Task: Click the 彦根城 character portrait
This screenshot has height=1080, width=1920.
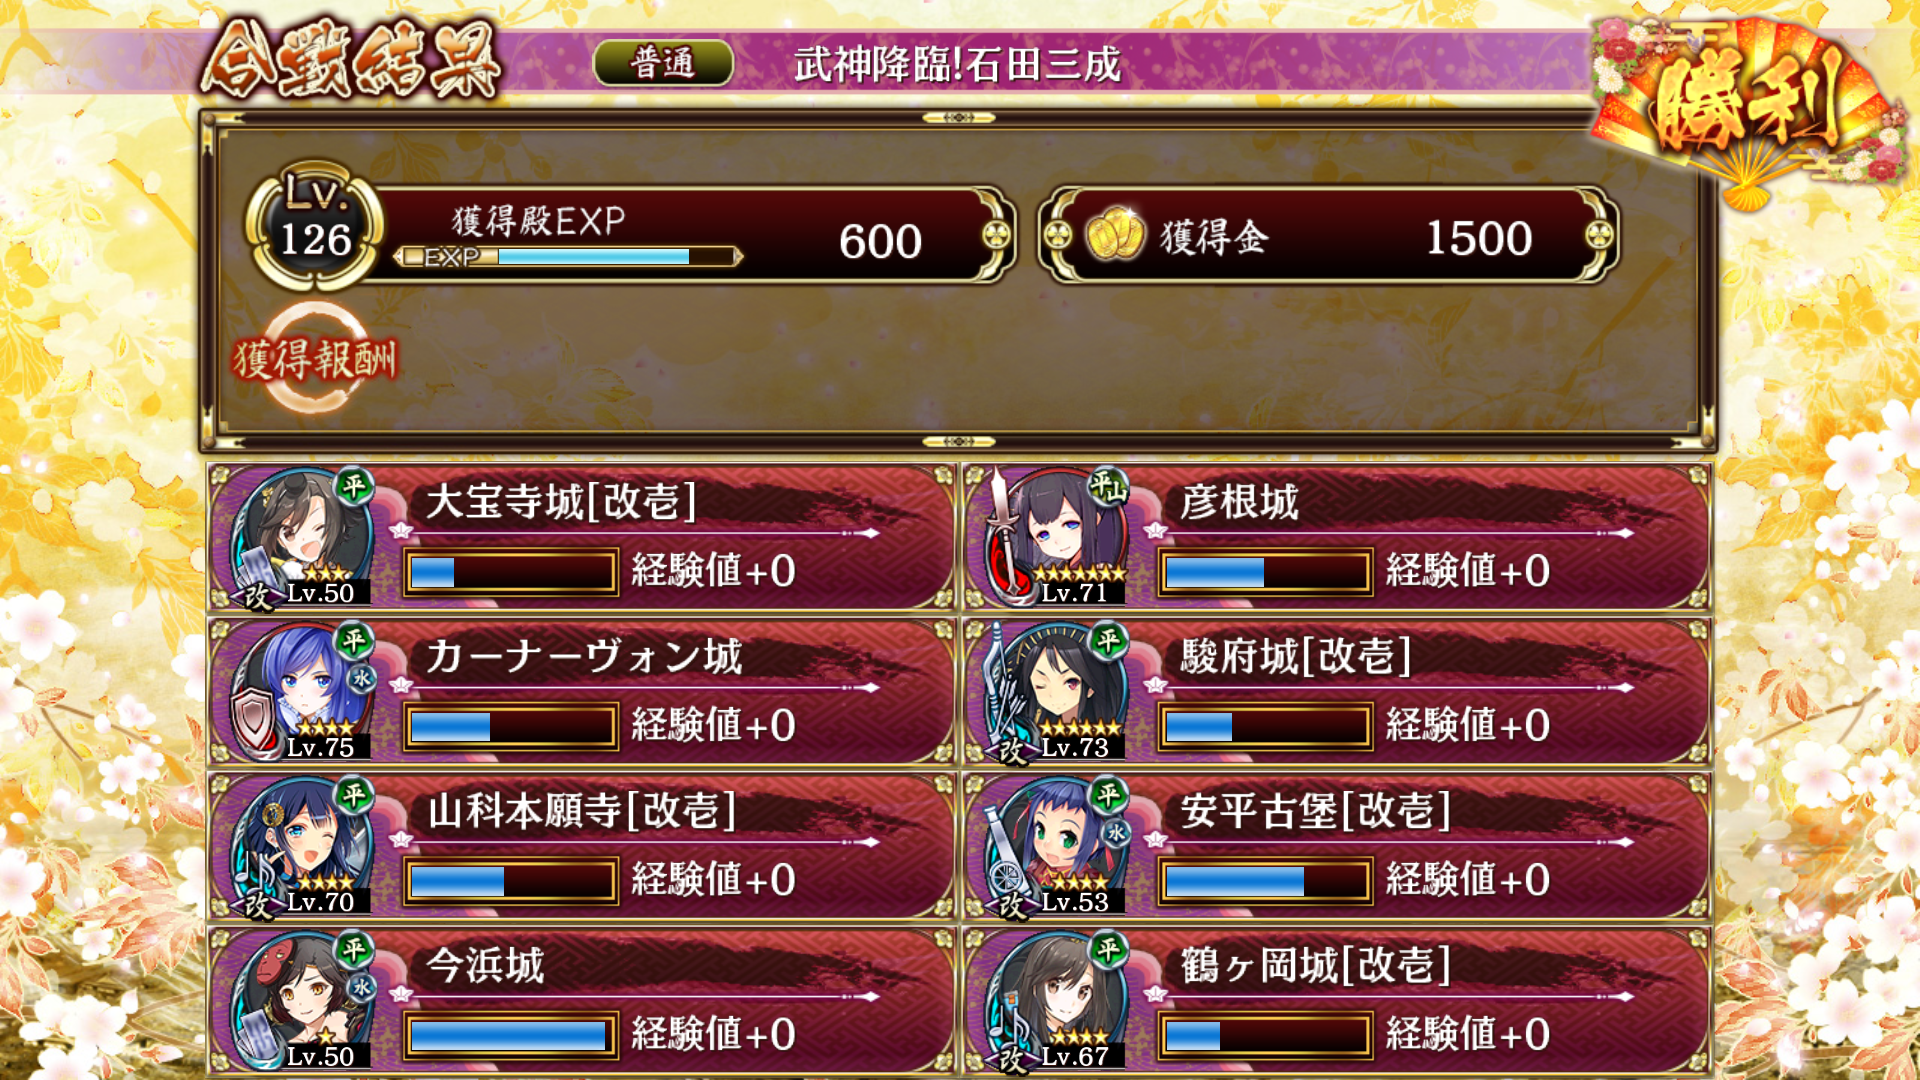Action: [x=1056, y=538]
